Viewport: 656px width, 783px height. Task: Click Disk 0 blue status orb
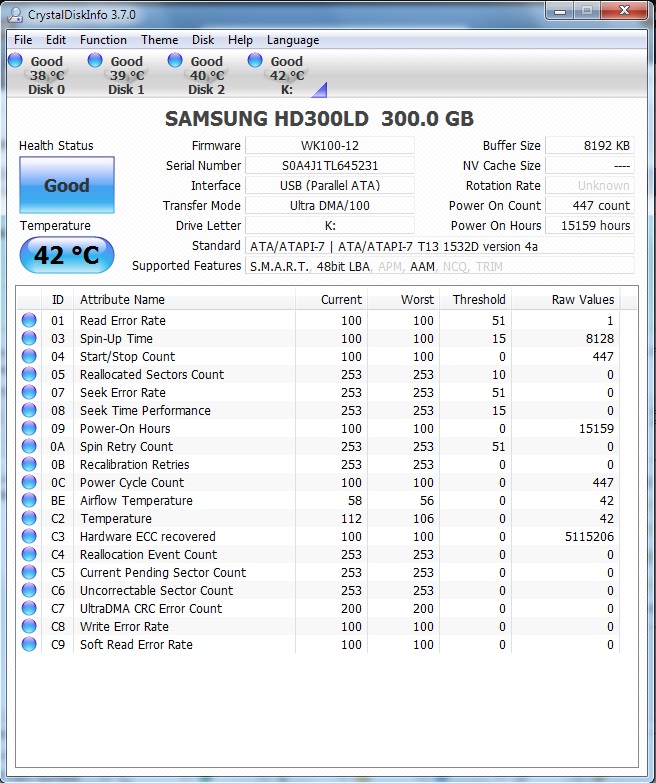(x=15, y=60)
